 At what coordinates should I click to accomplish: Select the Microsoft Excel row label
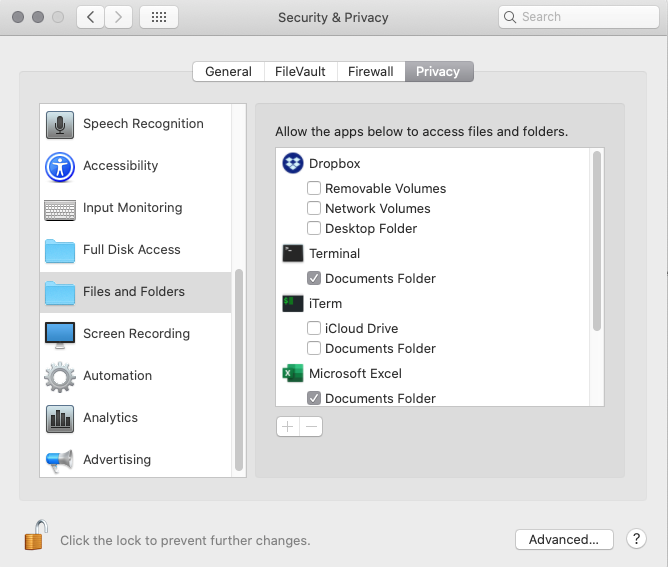coord(355,374)
